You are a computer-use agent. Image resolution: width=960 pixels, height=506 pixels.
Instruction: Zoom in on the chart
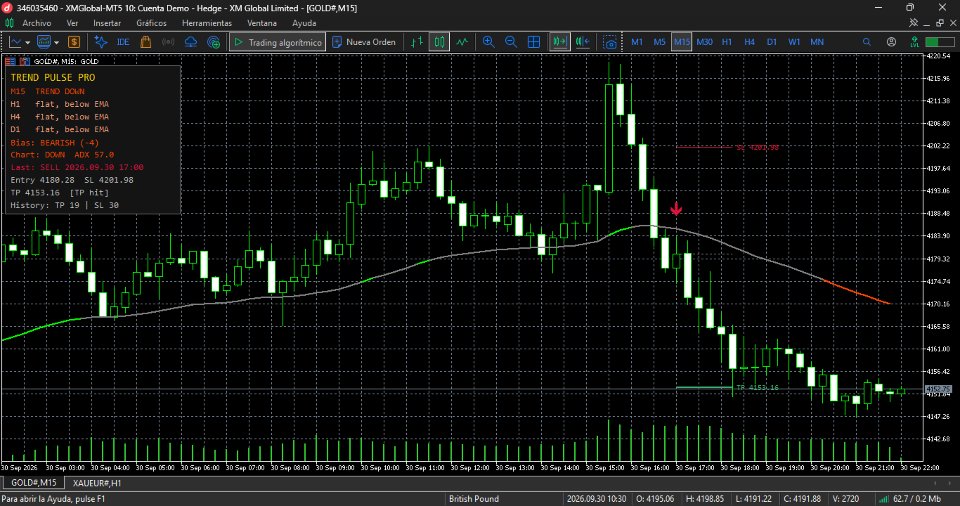489,42
